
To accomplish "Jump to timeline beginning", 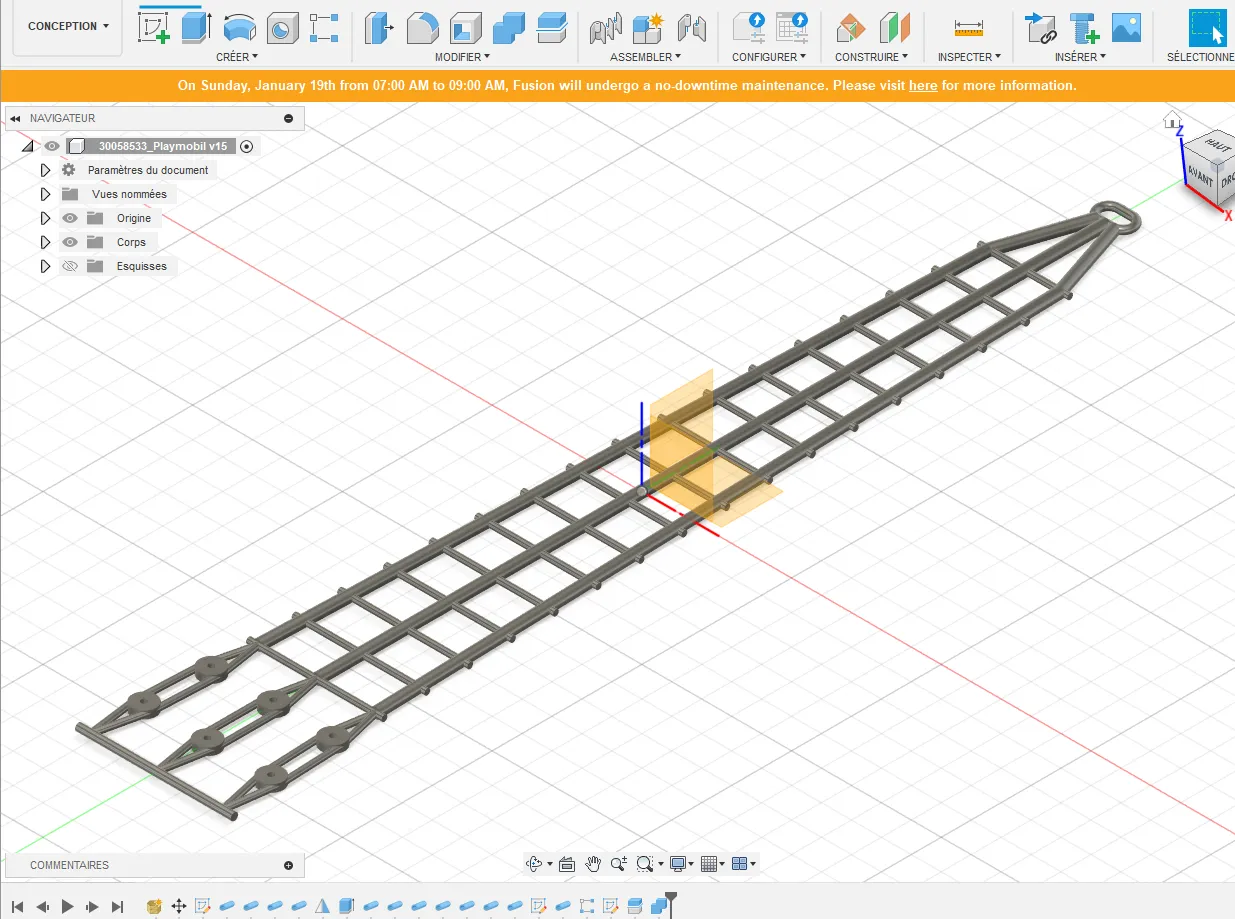I will click(17, 907).
